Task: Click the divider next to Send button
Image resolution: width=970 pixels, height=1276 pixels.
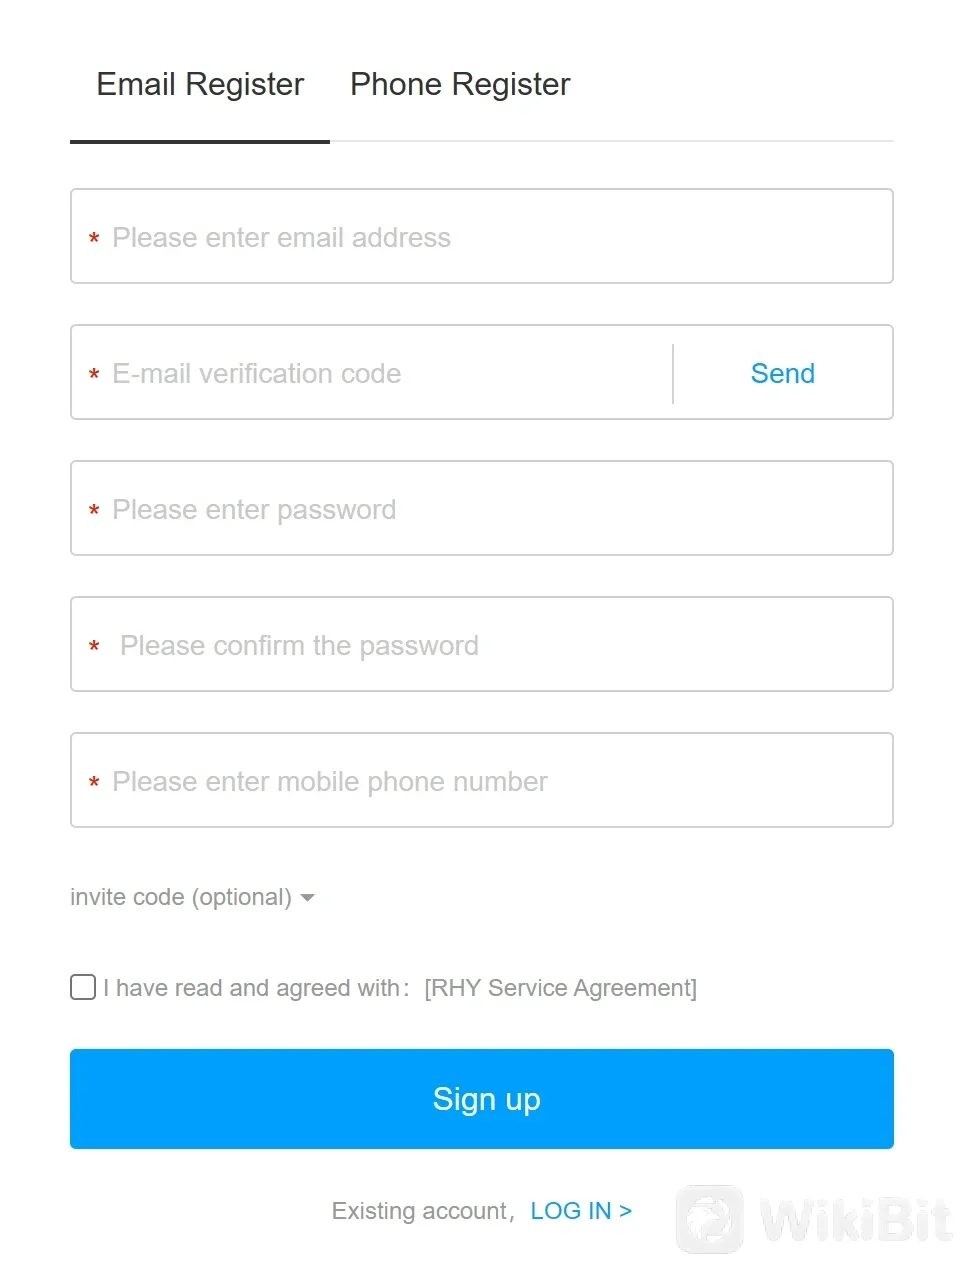Action: pyautogui.click(x=672, y=372)
